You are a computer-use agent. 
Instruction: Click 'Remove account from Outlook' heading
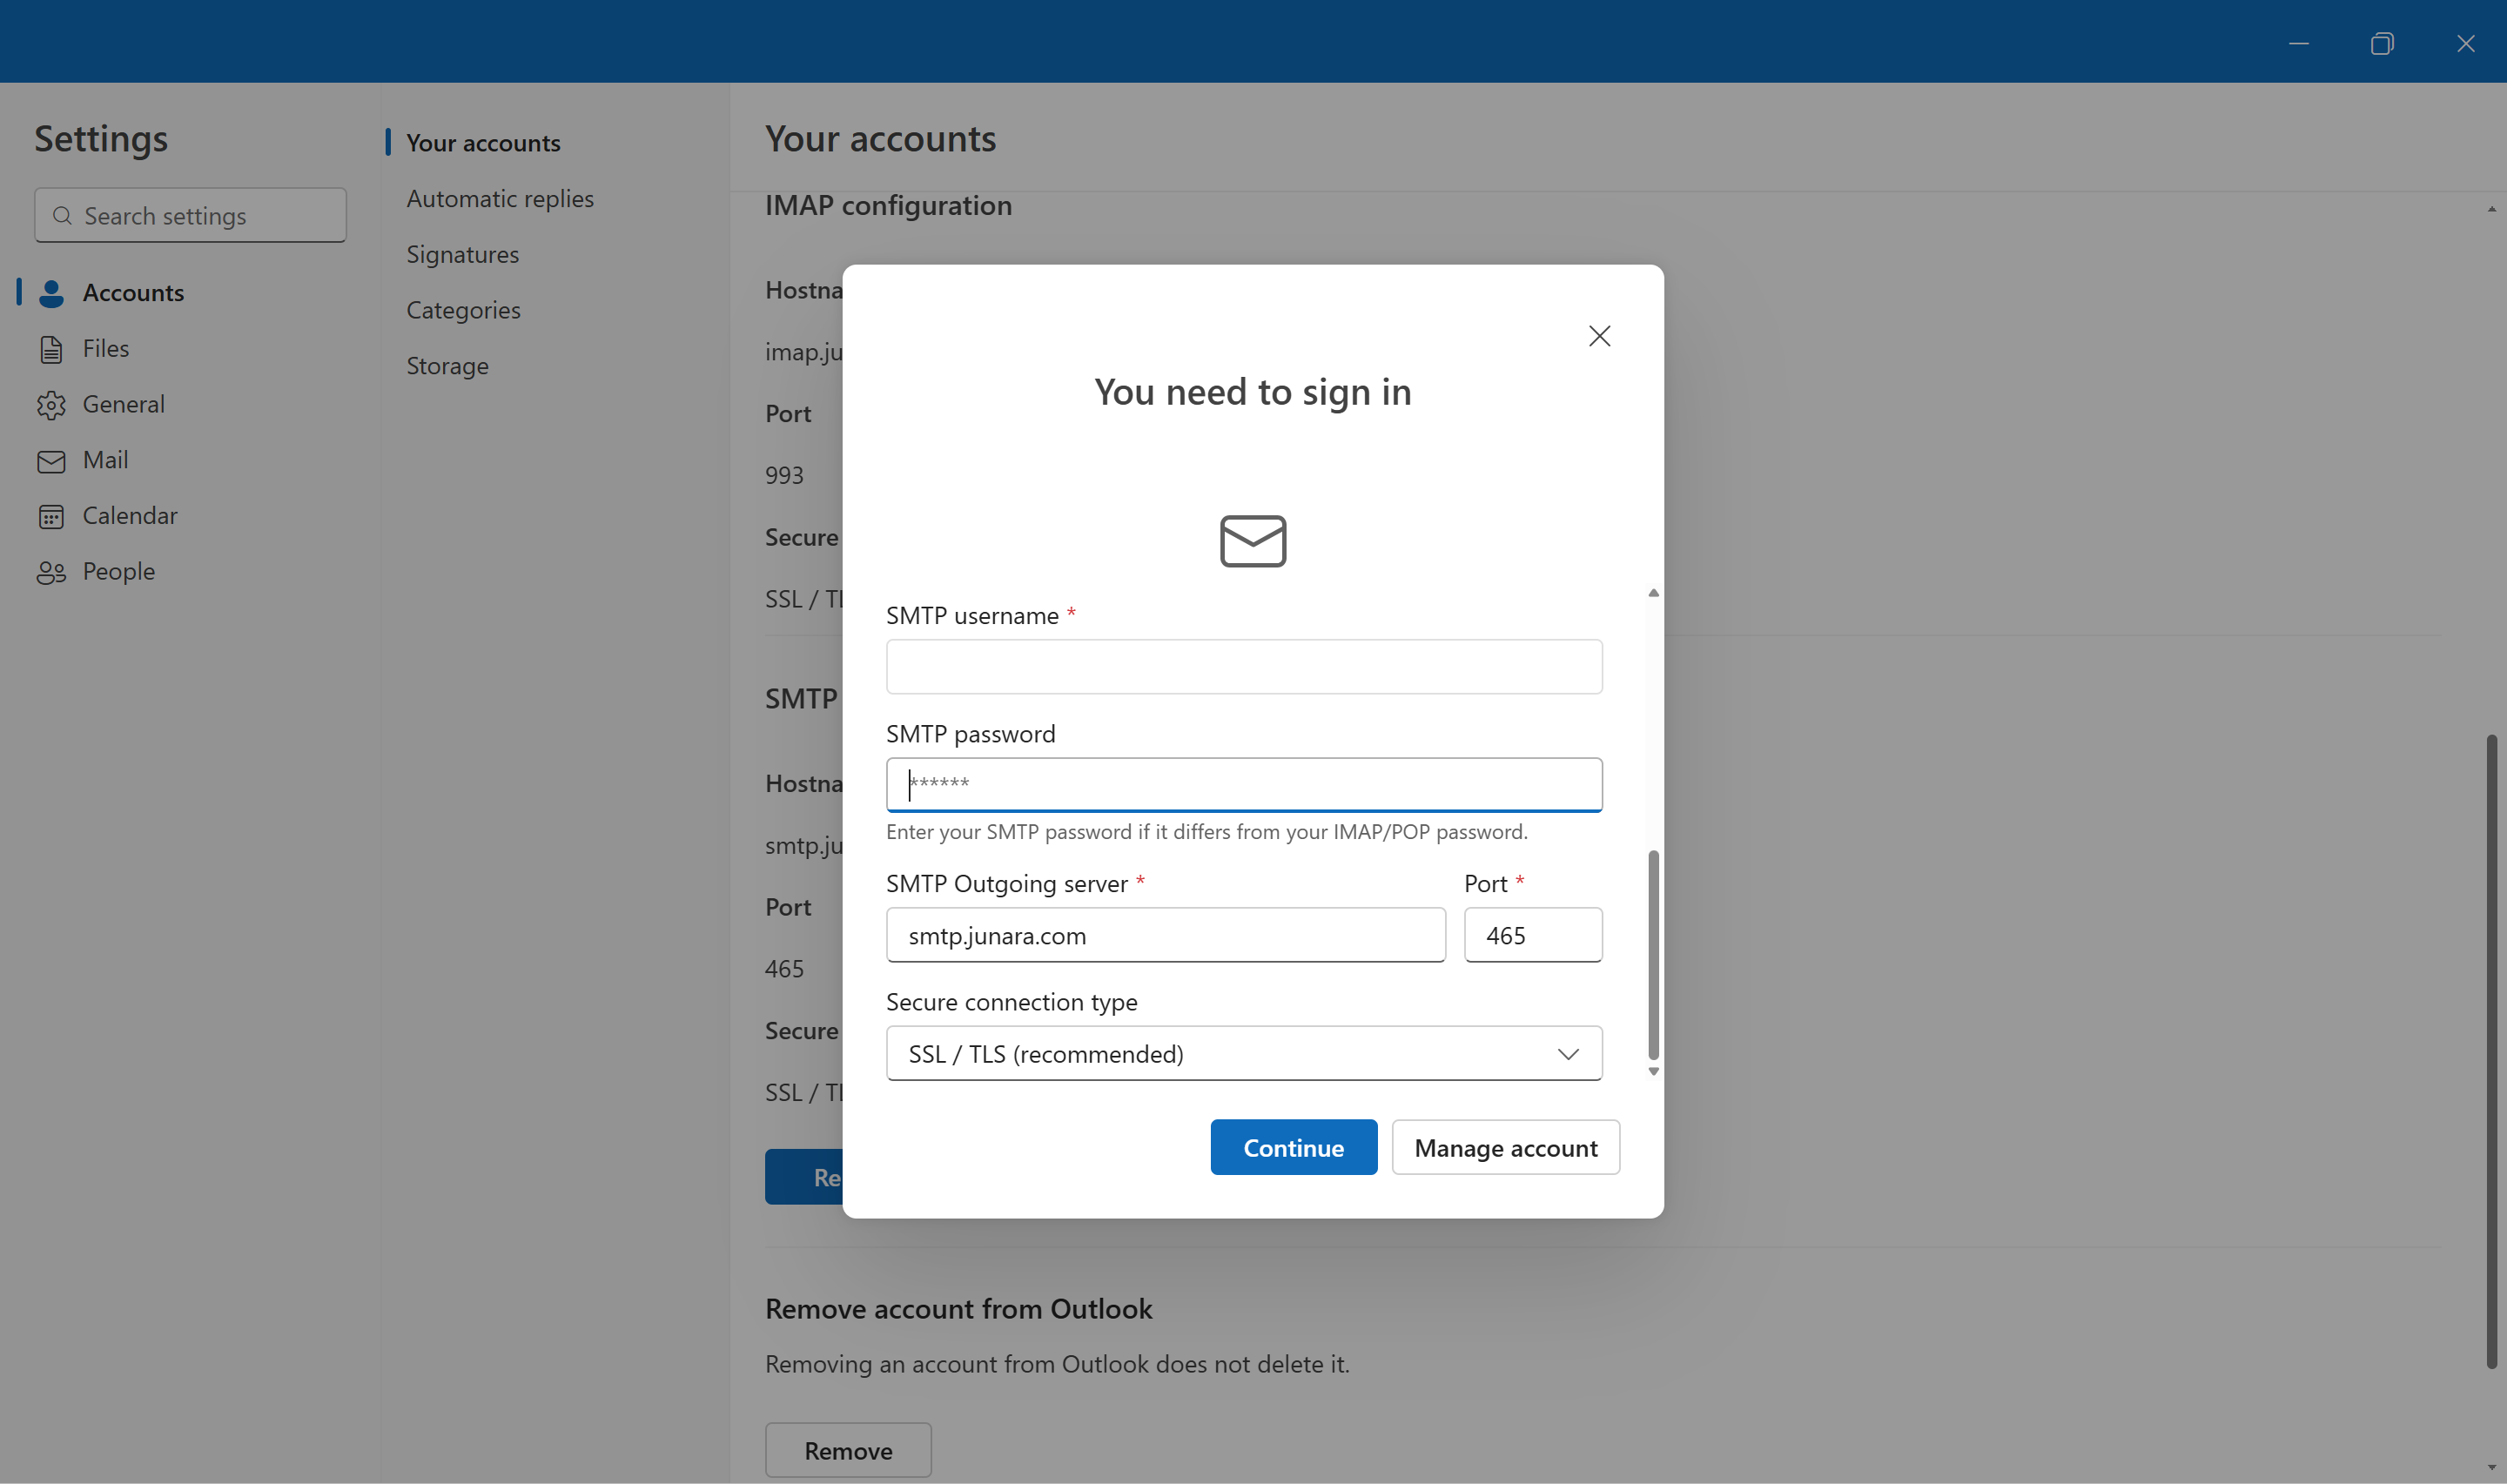coord(958,1309)
